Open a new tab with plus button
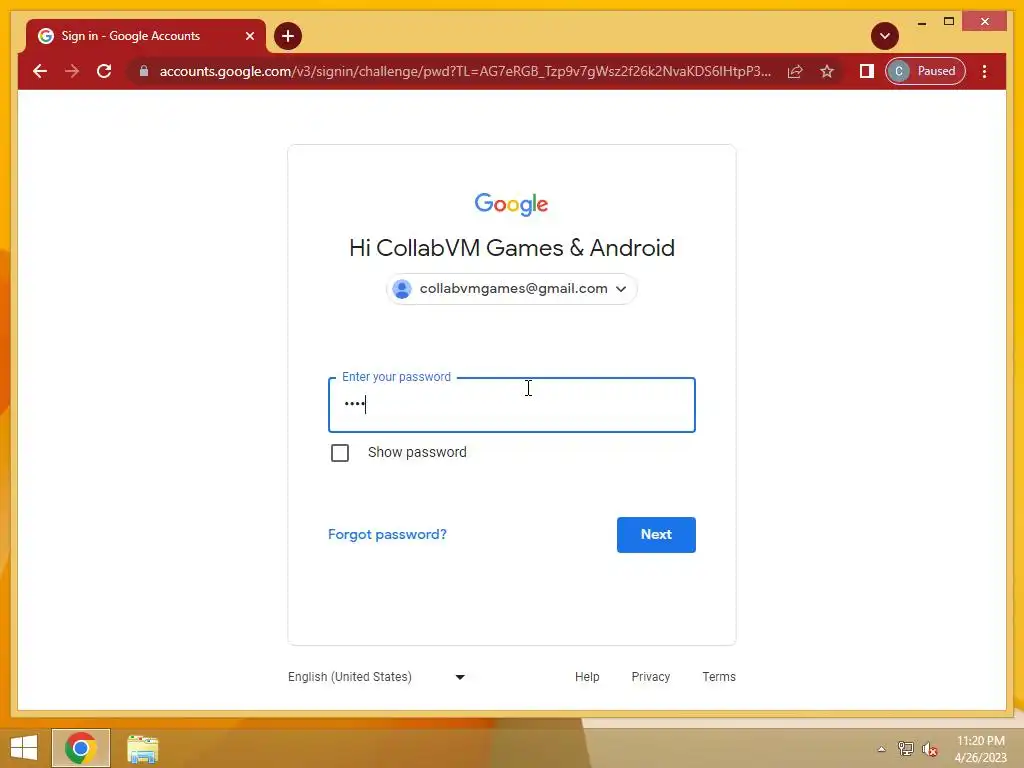This screenshot has height=768, width=1024. point(287,36)
